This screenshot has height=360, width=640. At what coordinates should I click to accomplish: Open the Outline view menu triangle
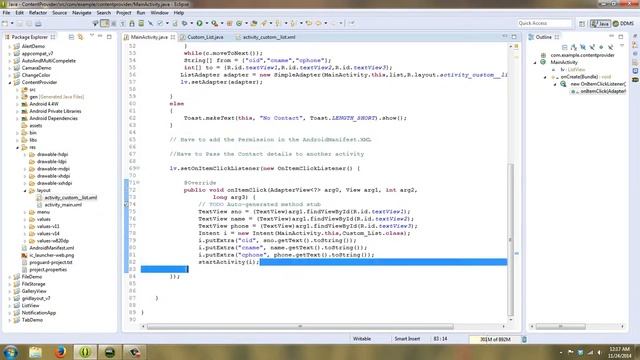622,46
